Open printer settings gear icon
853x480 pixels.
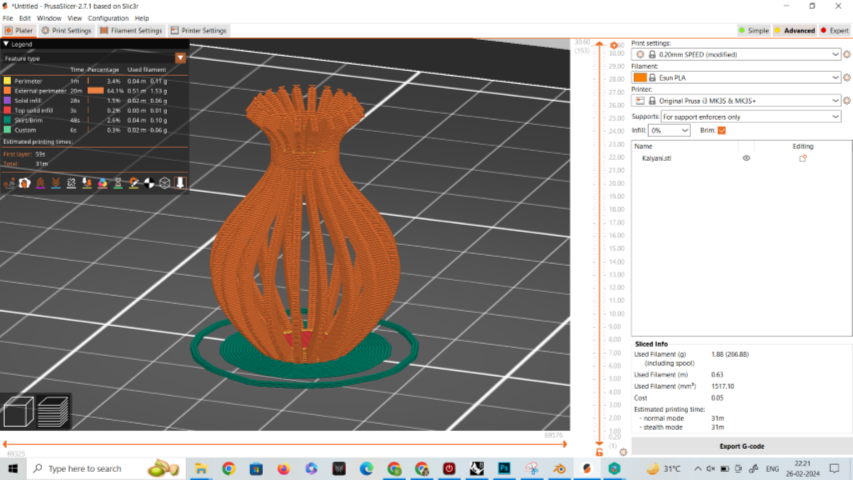coord(846,101)
